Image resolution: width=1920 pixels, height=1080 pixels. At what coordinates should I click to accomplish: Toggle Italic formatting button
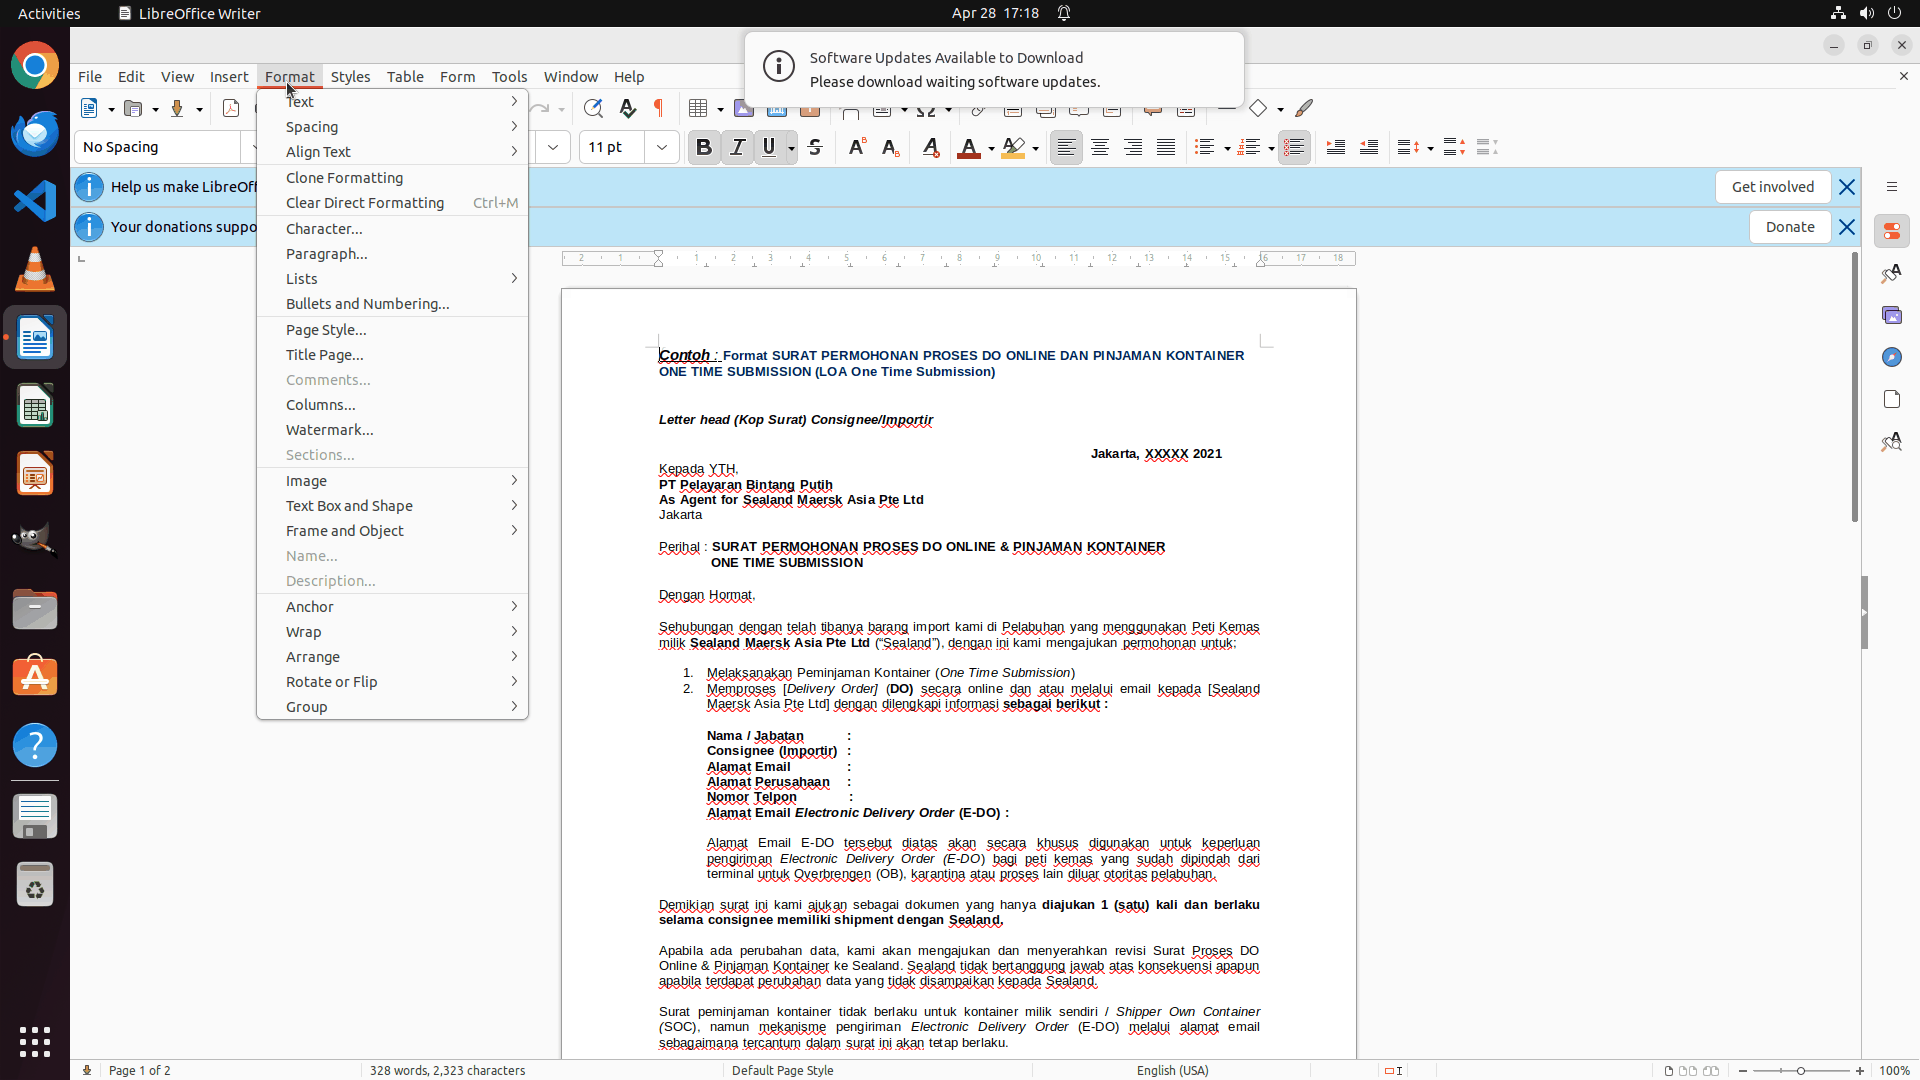[x=737, y=147]
